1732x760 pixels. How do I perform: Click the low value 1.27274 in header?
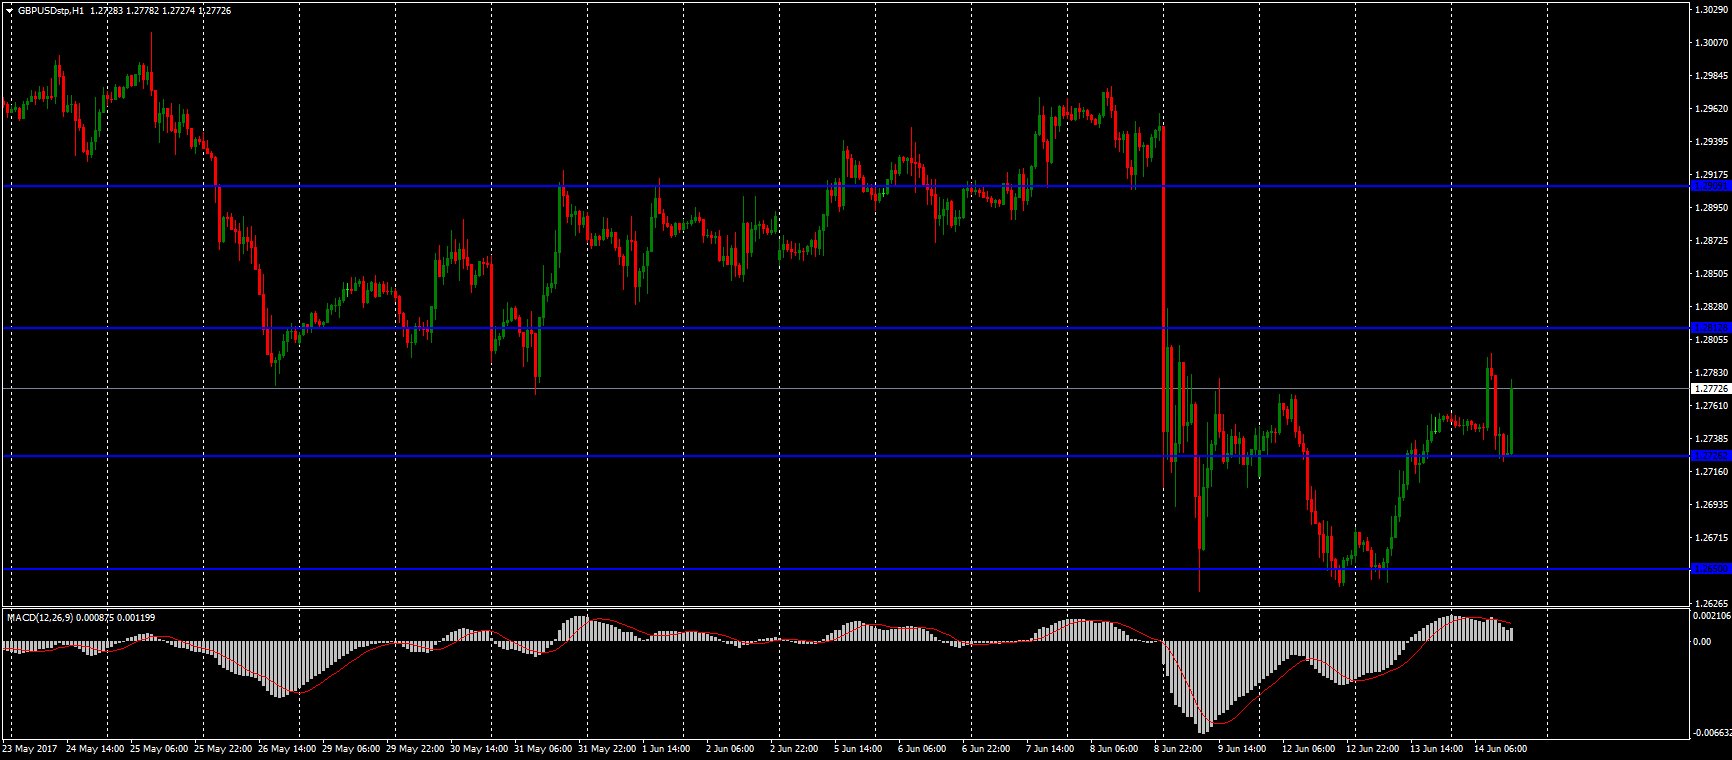pos(179,11)
